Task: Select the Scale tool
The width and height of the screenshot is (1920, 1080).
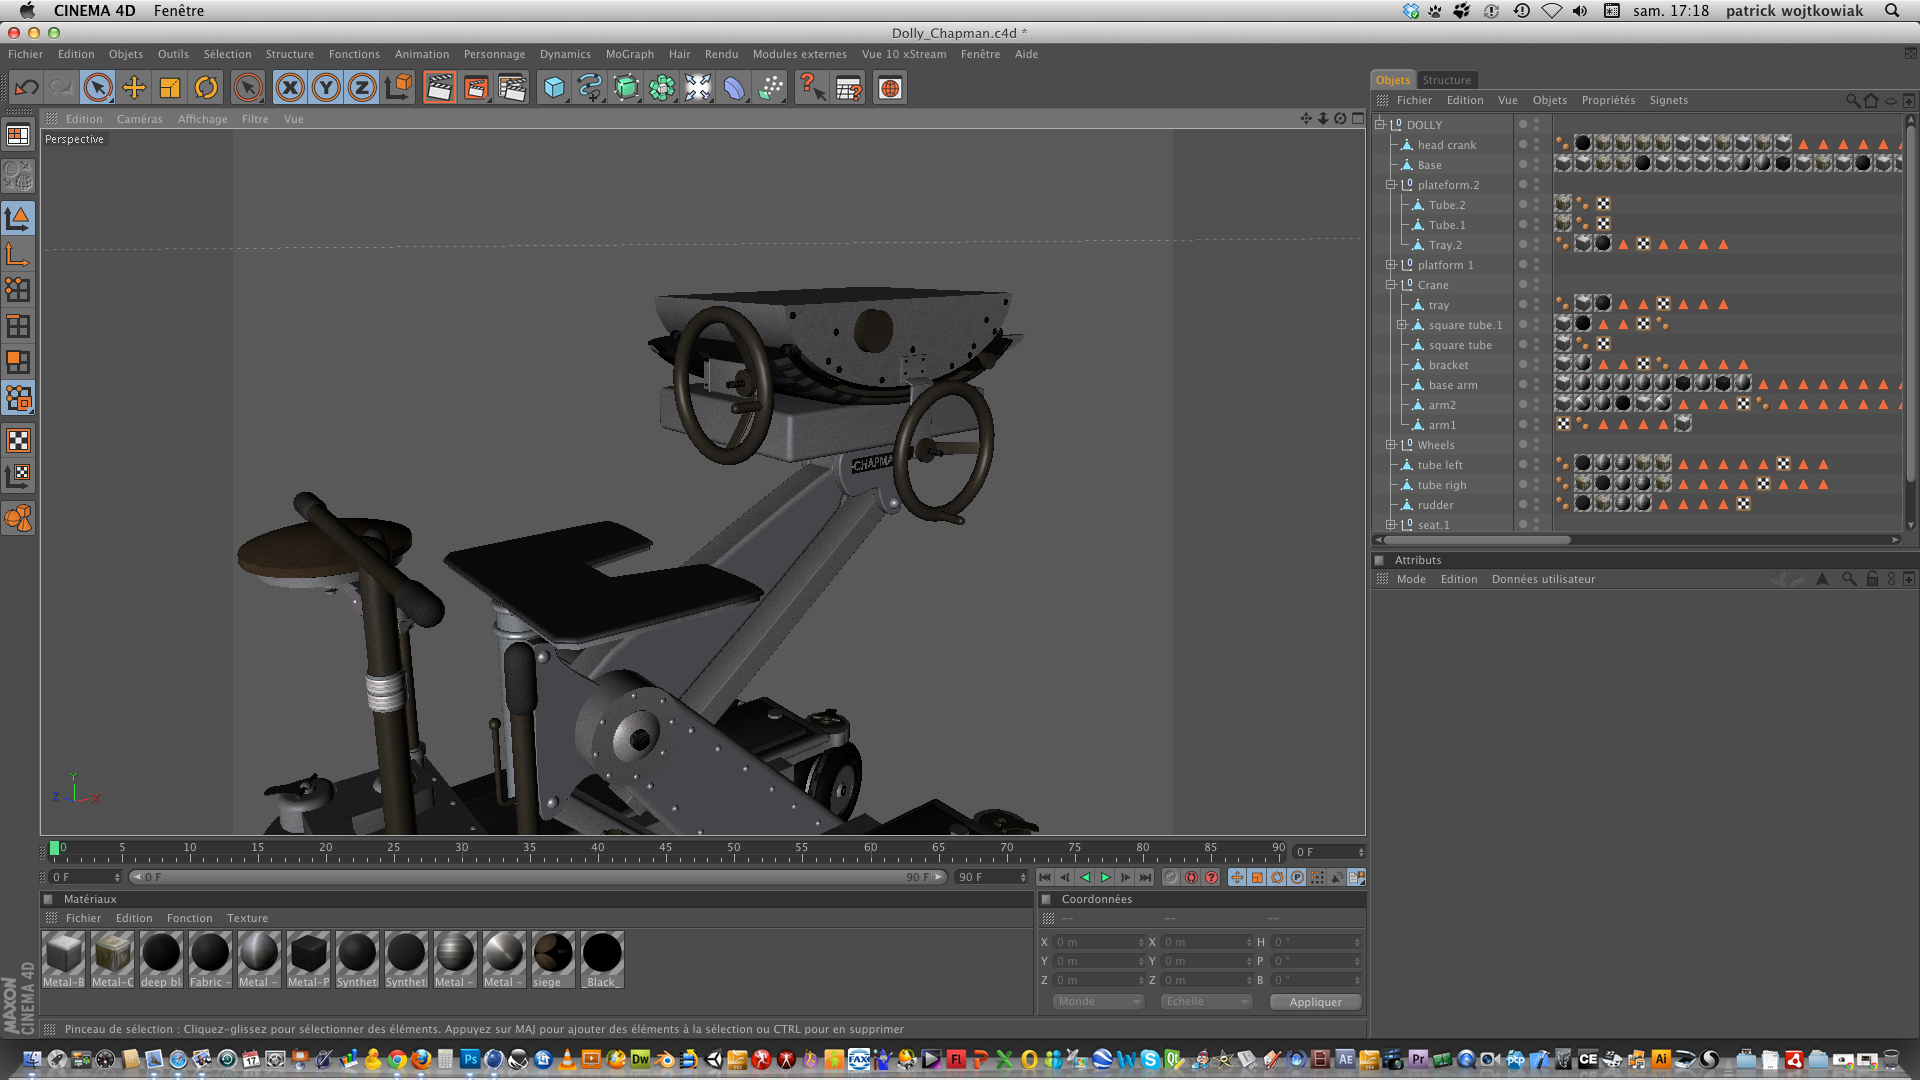Action: [x=170, y=88]
